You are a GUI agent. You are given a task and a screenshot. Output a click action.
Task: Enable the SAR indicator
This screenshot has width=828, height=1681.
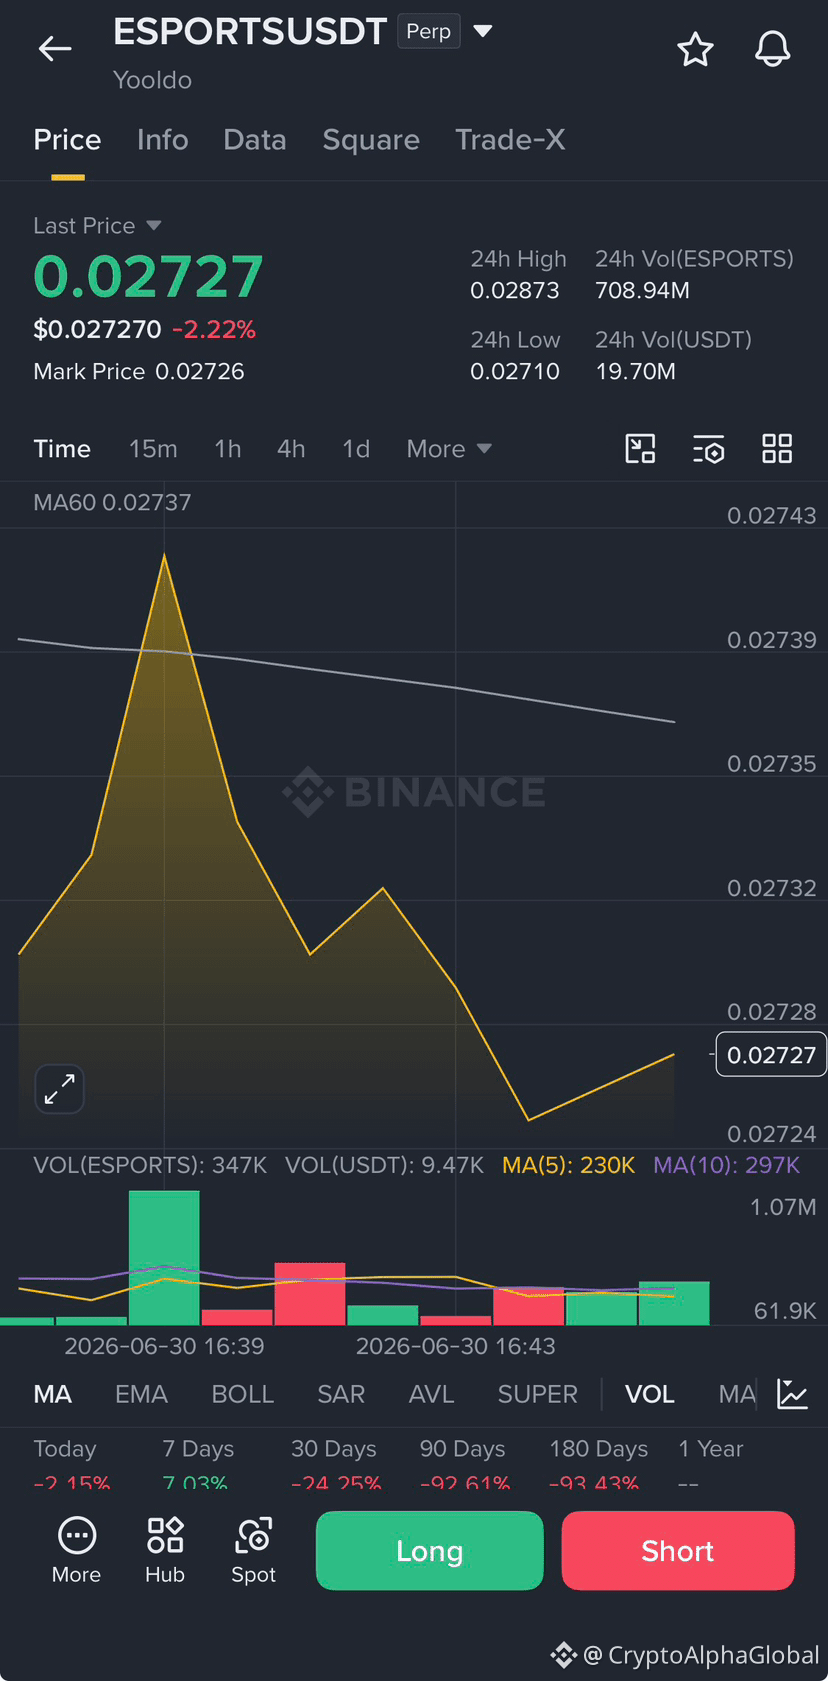click(341, 1394)
